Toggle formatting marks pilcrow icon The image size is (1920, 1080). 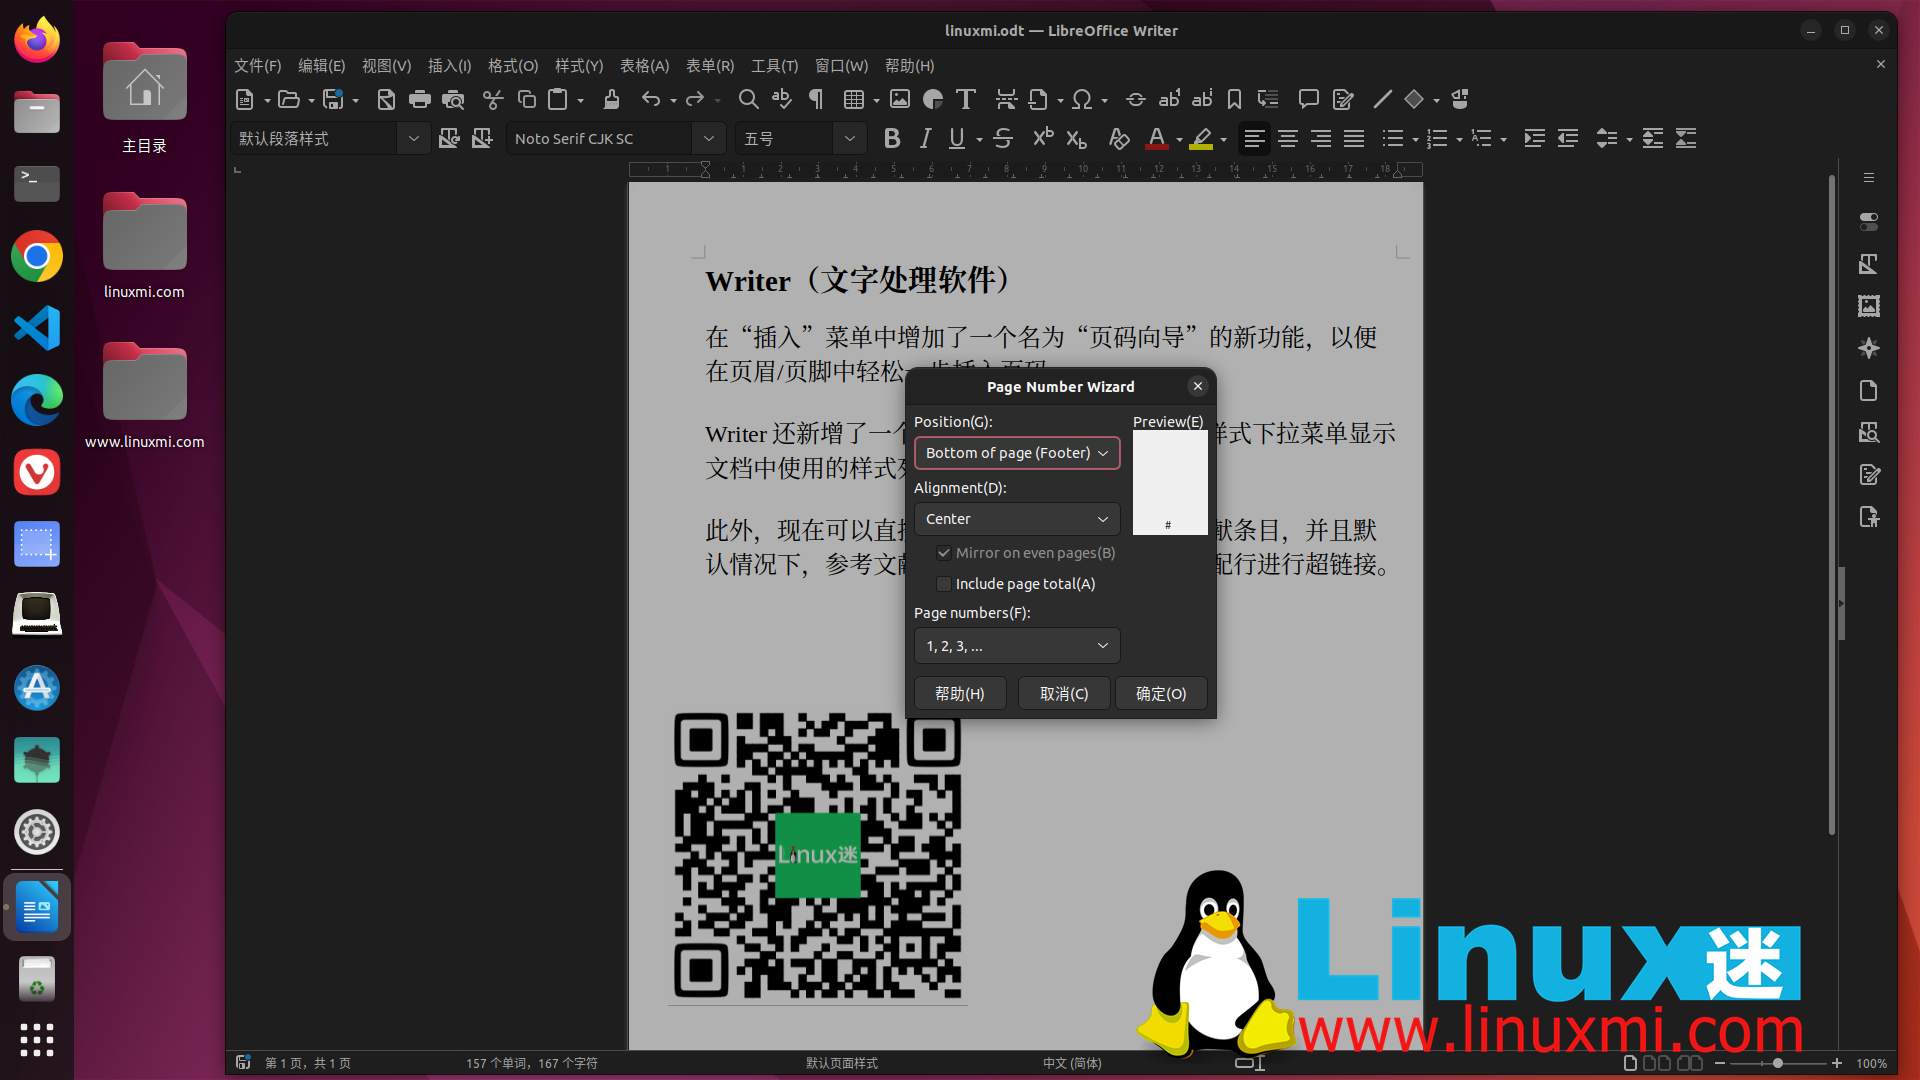[x=816, y=99]
